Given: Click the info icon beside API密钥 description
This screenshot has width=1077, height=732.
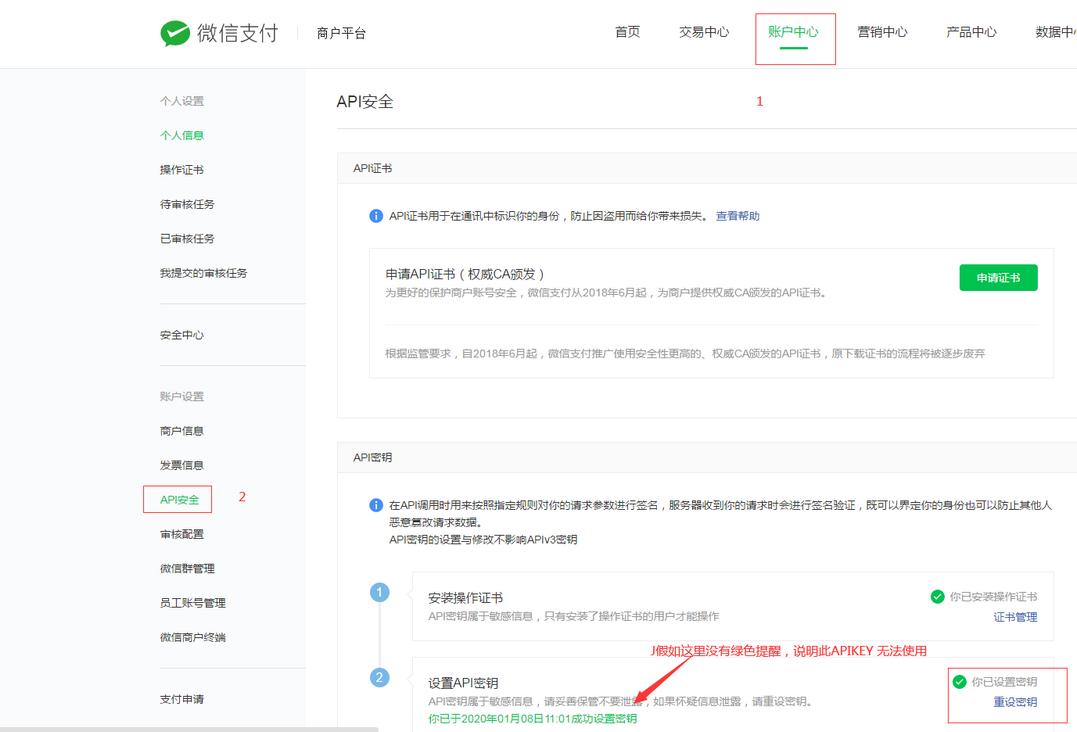Looking at the screenshot, I should (376, 505).
